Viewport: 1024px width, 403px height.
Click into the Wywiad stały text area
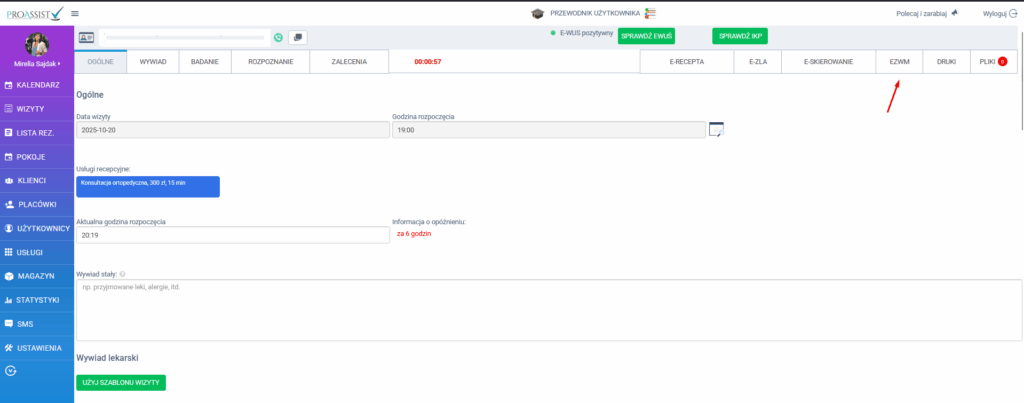pos(548,310)
